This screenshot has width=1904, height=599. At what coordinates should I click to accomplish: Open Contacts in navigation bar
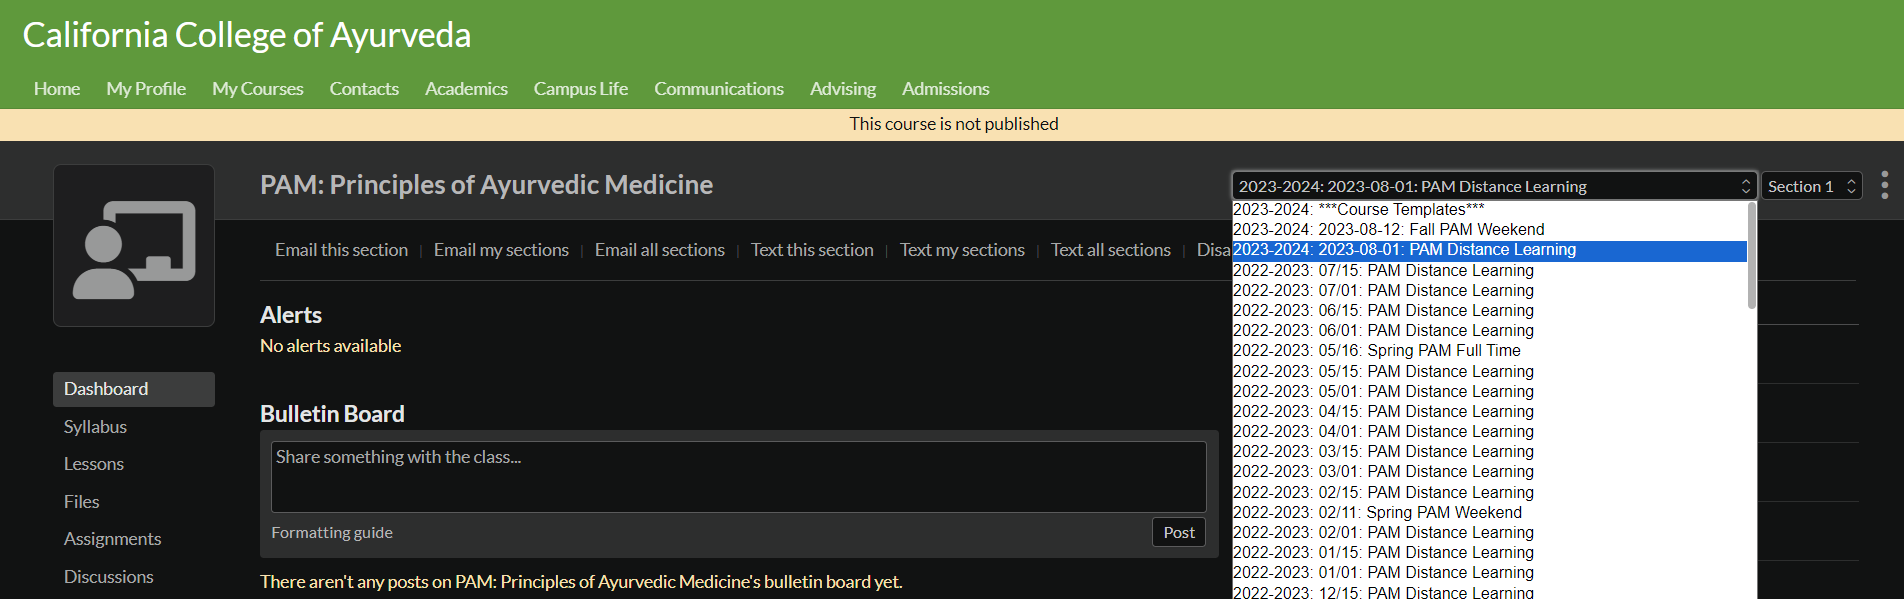[364, 89]
